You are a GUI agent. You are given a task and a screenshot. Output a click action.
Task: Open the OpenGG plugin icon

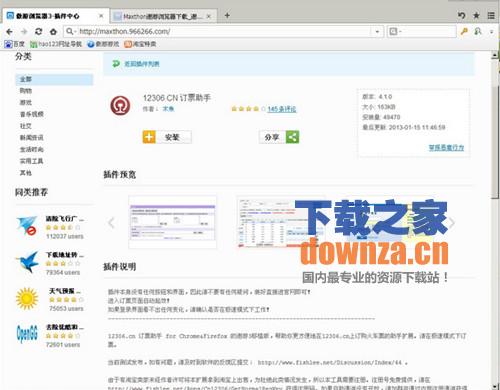tap(27, 334)
